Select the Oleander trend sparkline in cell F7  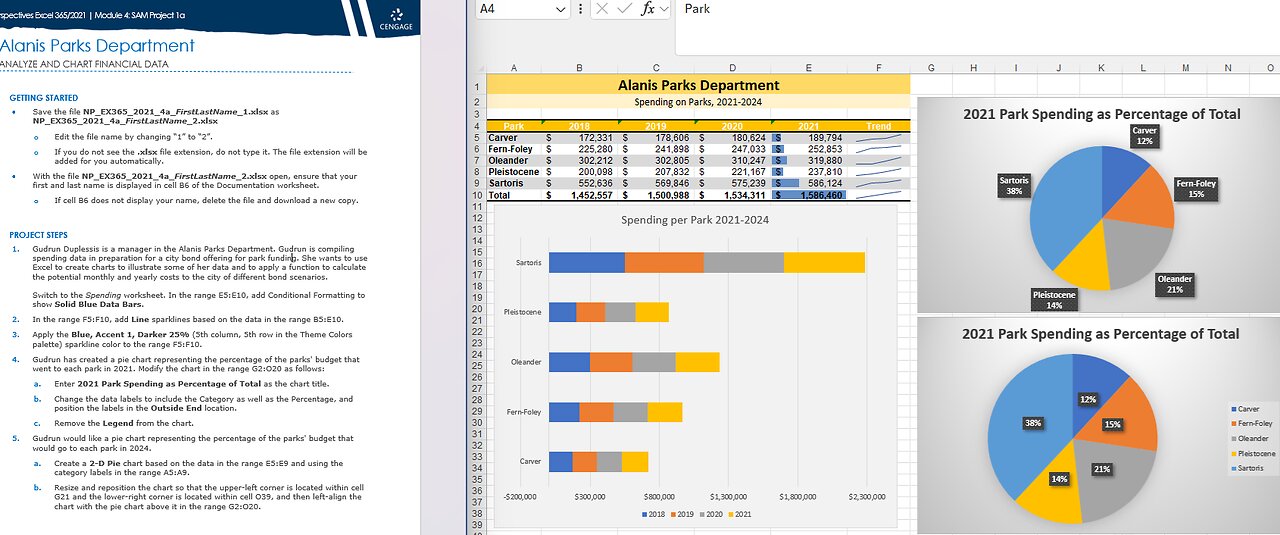(878, 160)
